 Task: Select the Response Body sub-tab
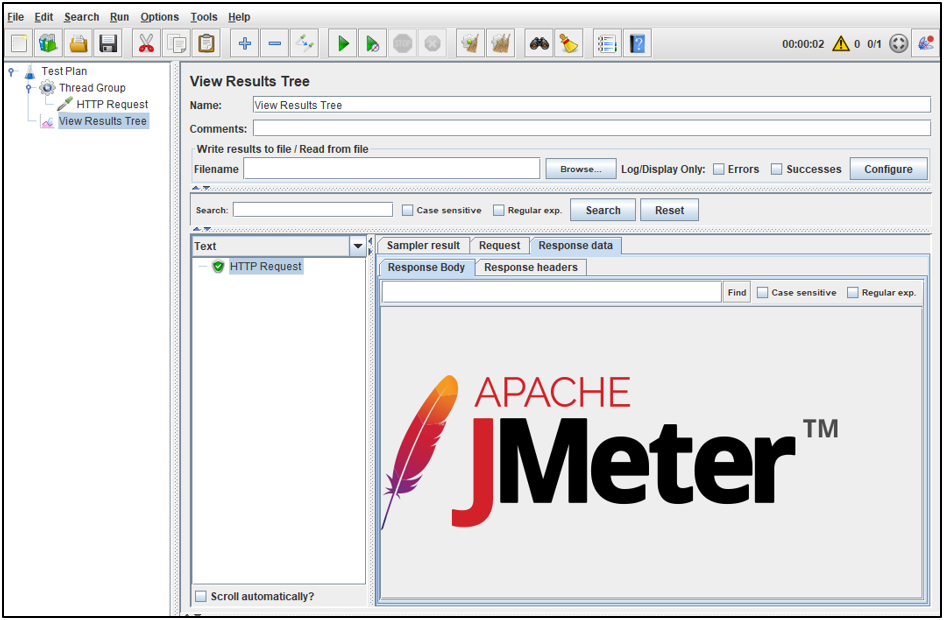(x=426, y=267)
